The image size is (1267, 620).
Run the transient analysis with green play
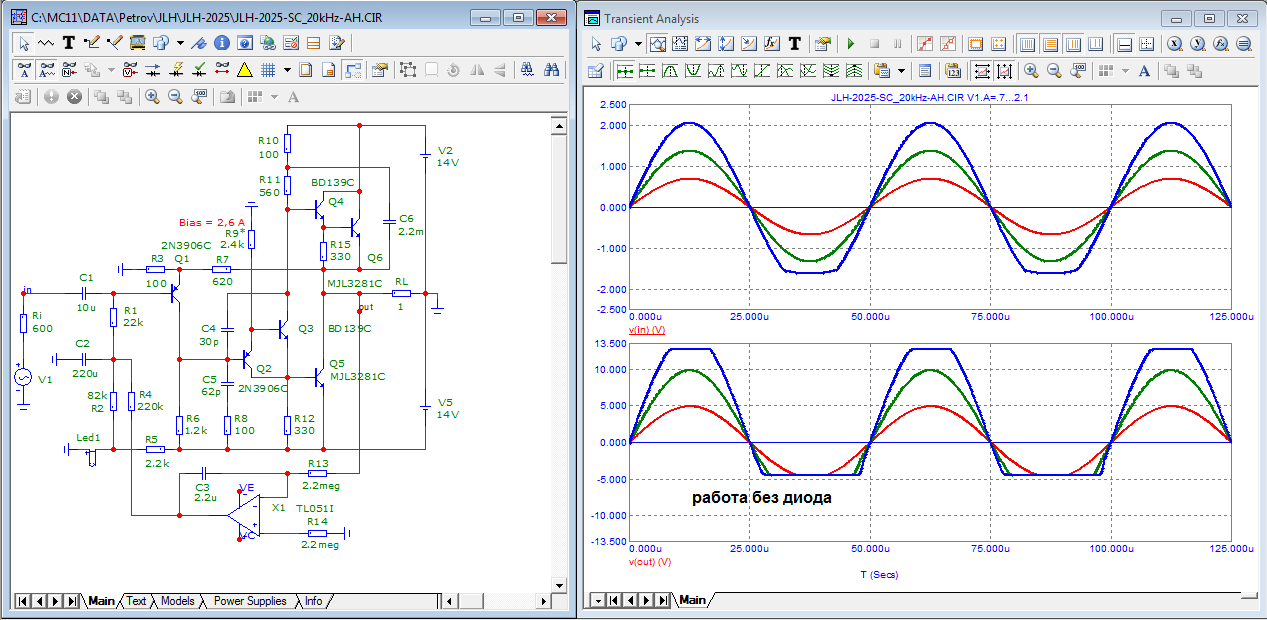pos(851,44)
